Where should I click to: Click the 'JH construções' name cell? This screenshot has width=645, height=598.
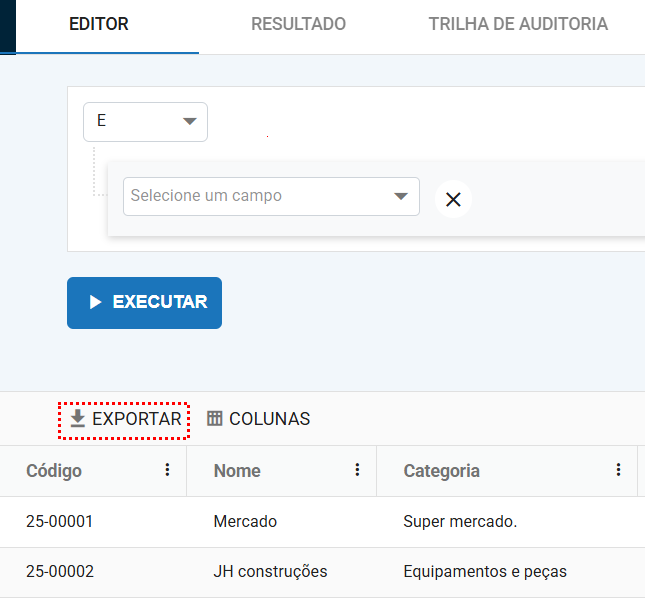click(270, 572)
